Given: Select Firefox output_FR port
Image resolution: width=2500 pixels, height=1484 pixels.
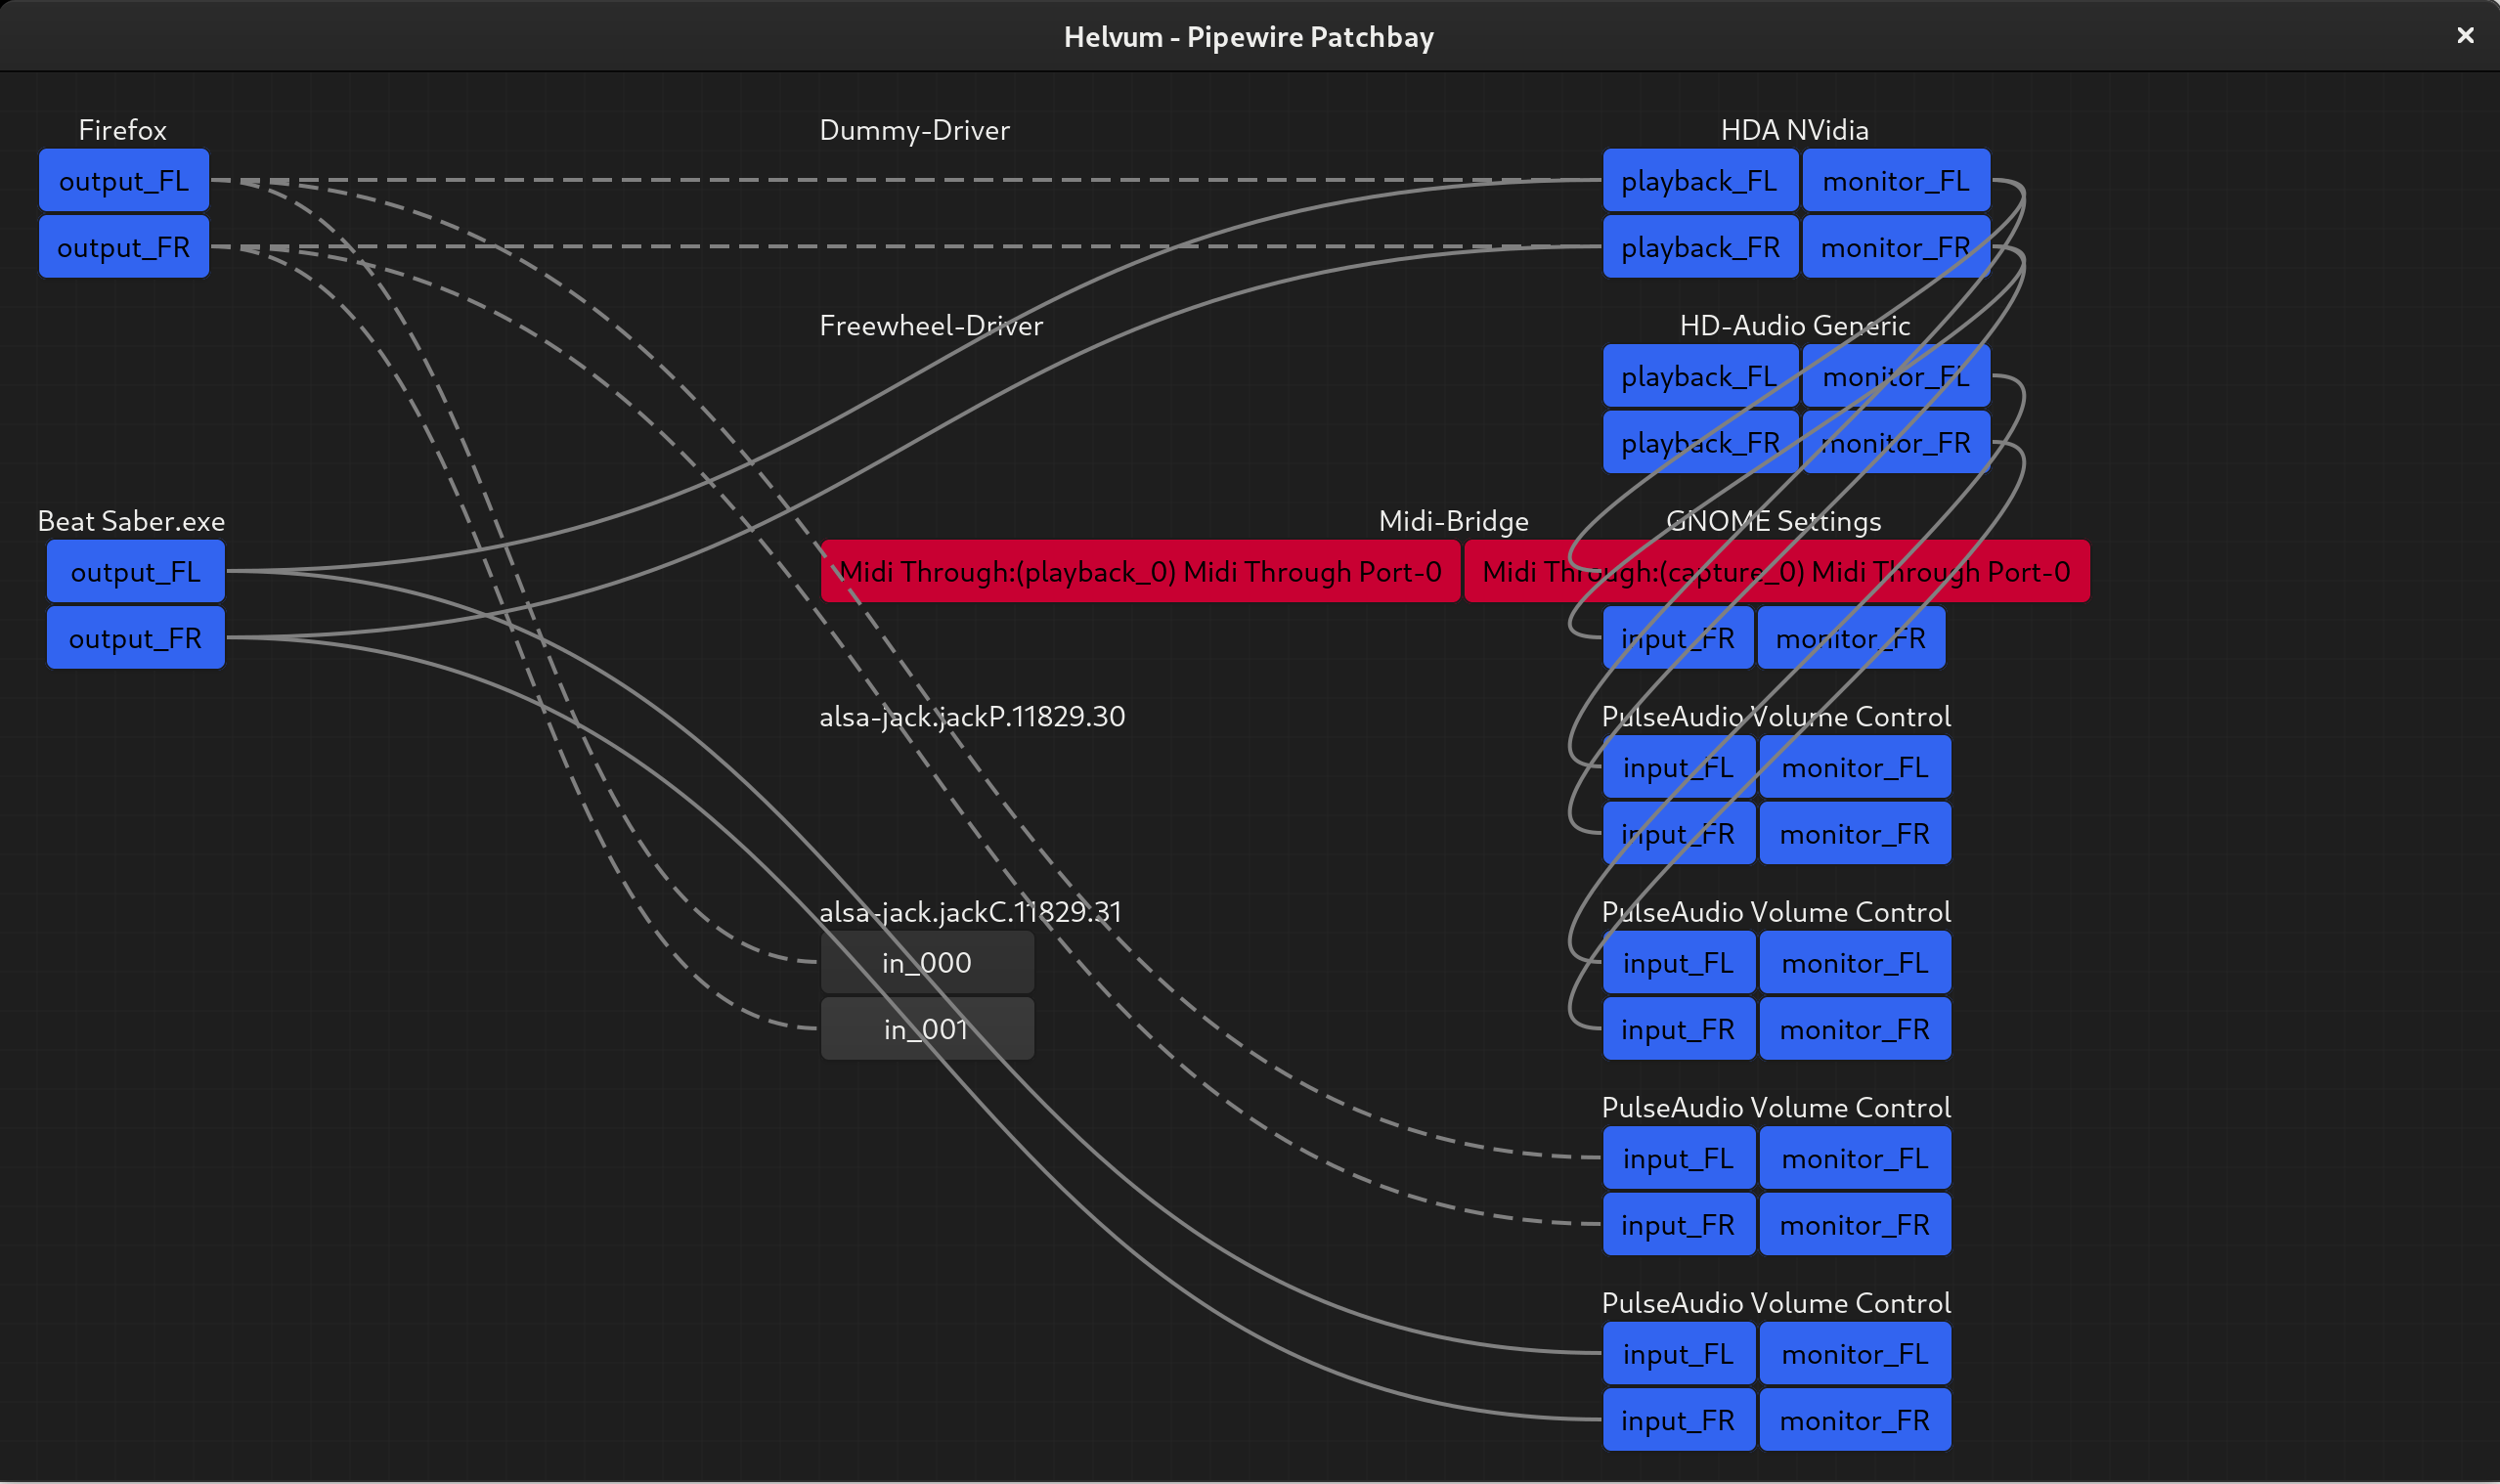Looking at the screenshot, I should [x=123, y=247].
